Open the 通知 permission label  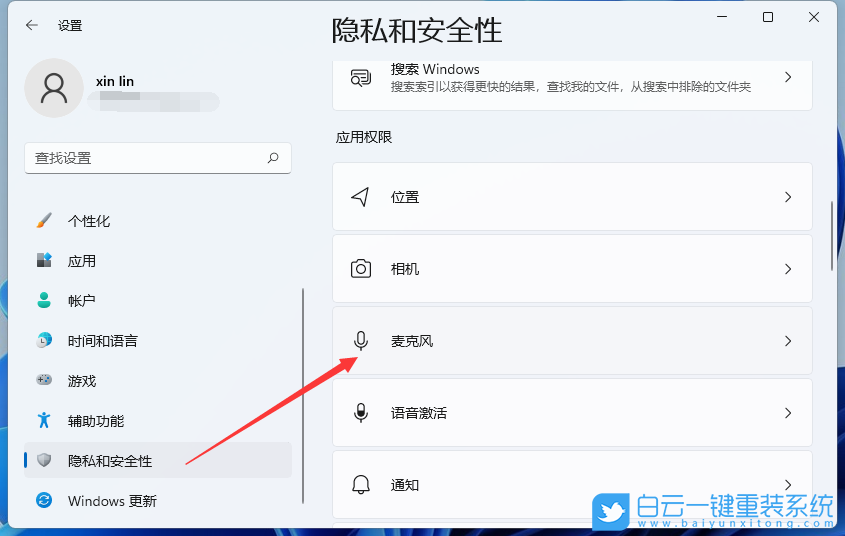tap(405, 485)
